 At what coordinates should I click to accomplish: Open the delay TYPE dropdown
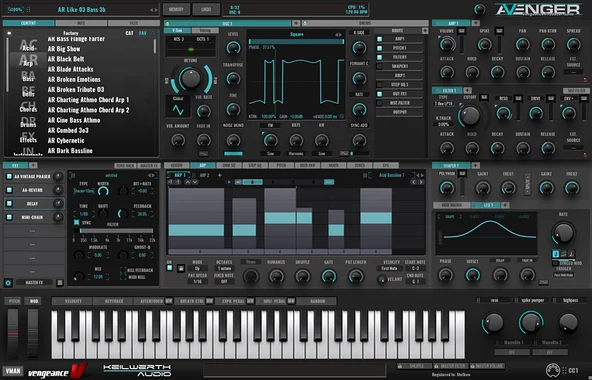[84, 191]
